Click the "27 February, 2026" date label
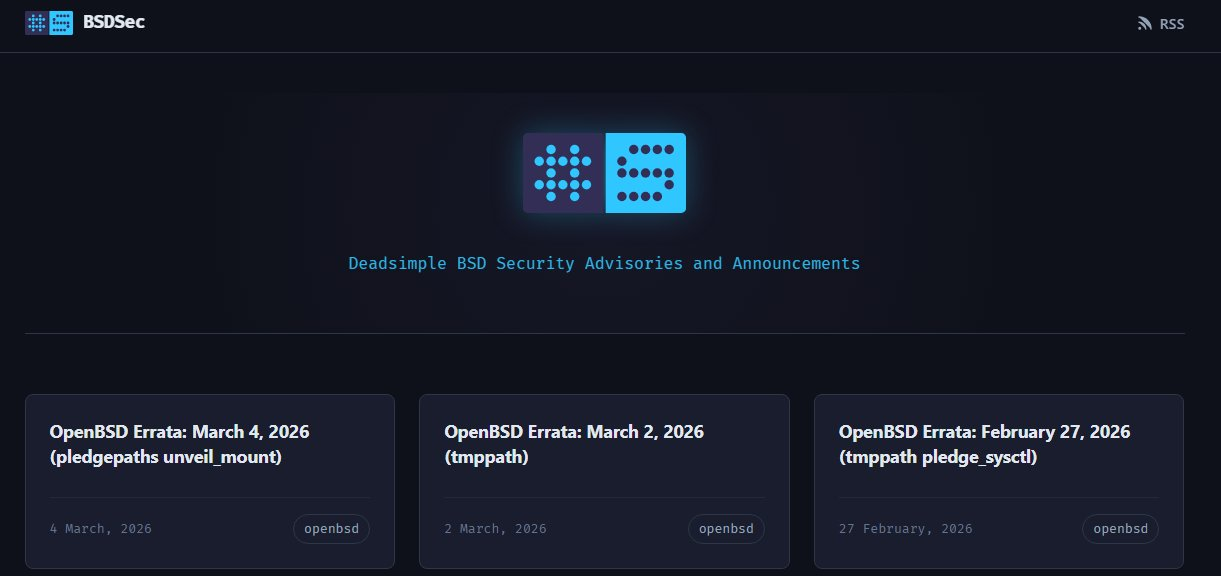Viewport: 1221px width, 576px height. click(905, 528)
